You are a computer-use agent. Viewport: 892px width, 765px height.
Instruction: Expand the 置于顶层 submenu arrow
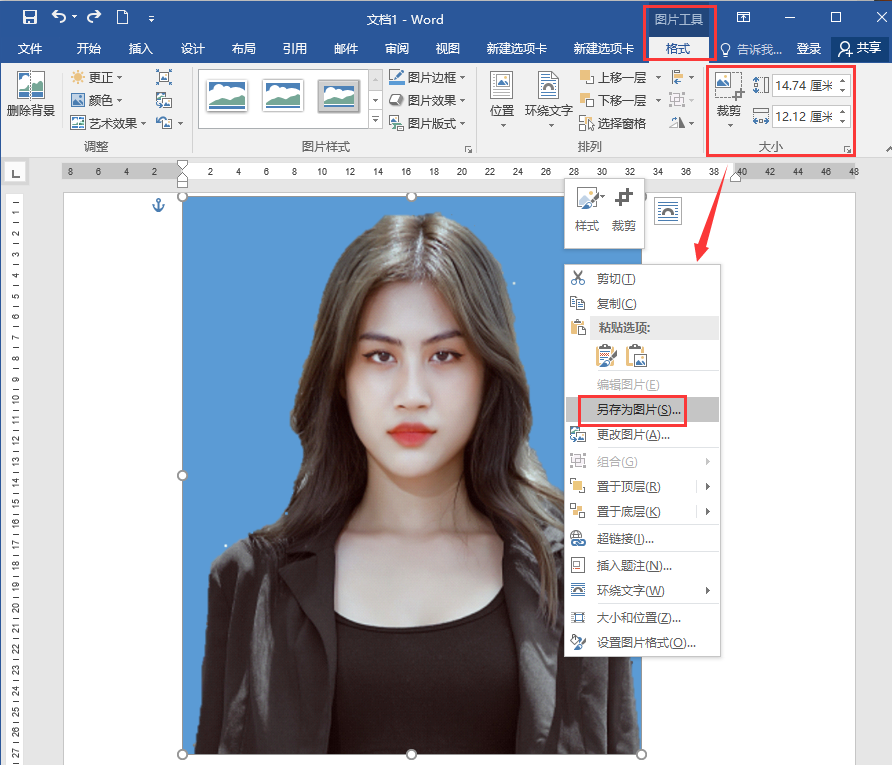708,487
